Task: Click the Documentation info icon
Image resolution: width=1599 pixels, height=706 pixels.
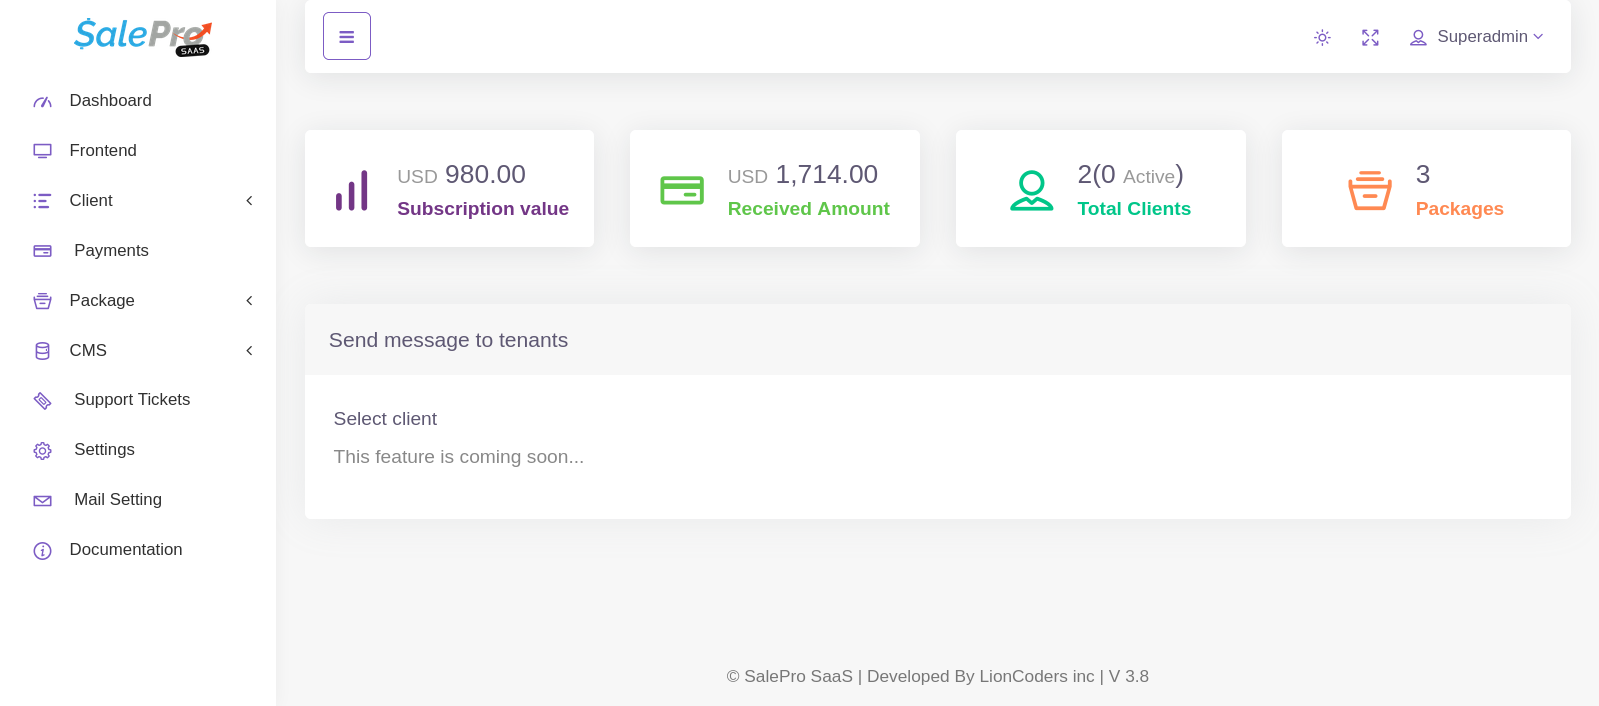Action: coord(42,551)
